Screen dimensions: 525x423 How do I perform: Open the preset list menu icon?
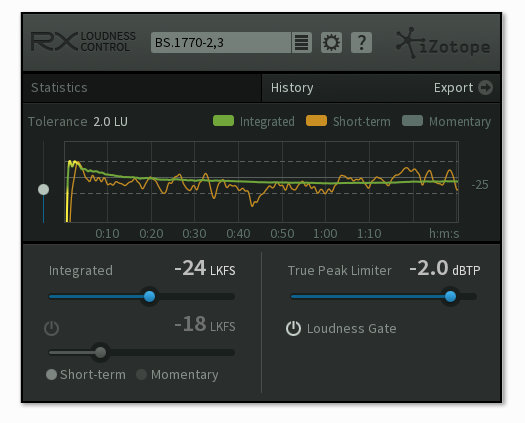pos(302,43)
